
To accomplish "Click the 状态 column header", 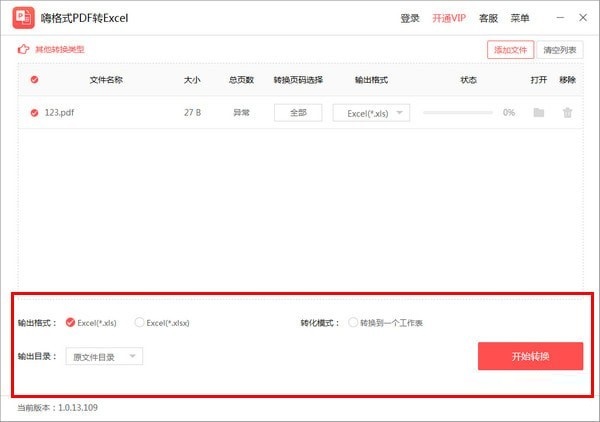I will [468, 80].
